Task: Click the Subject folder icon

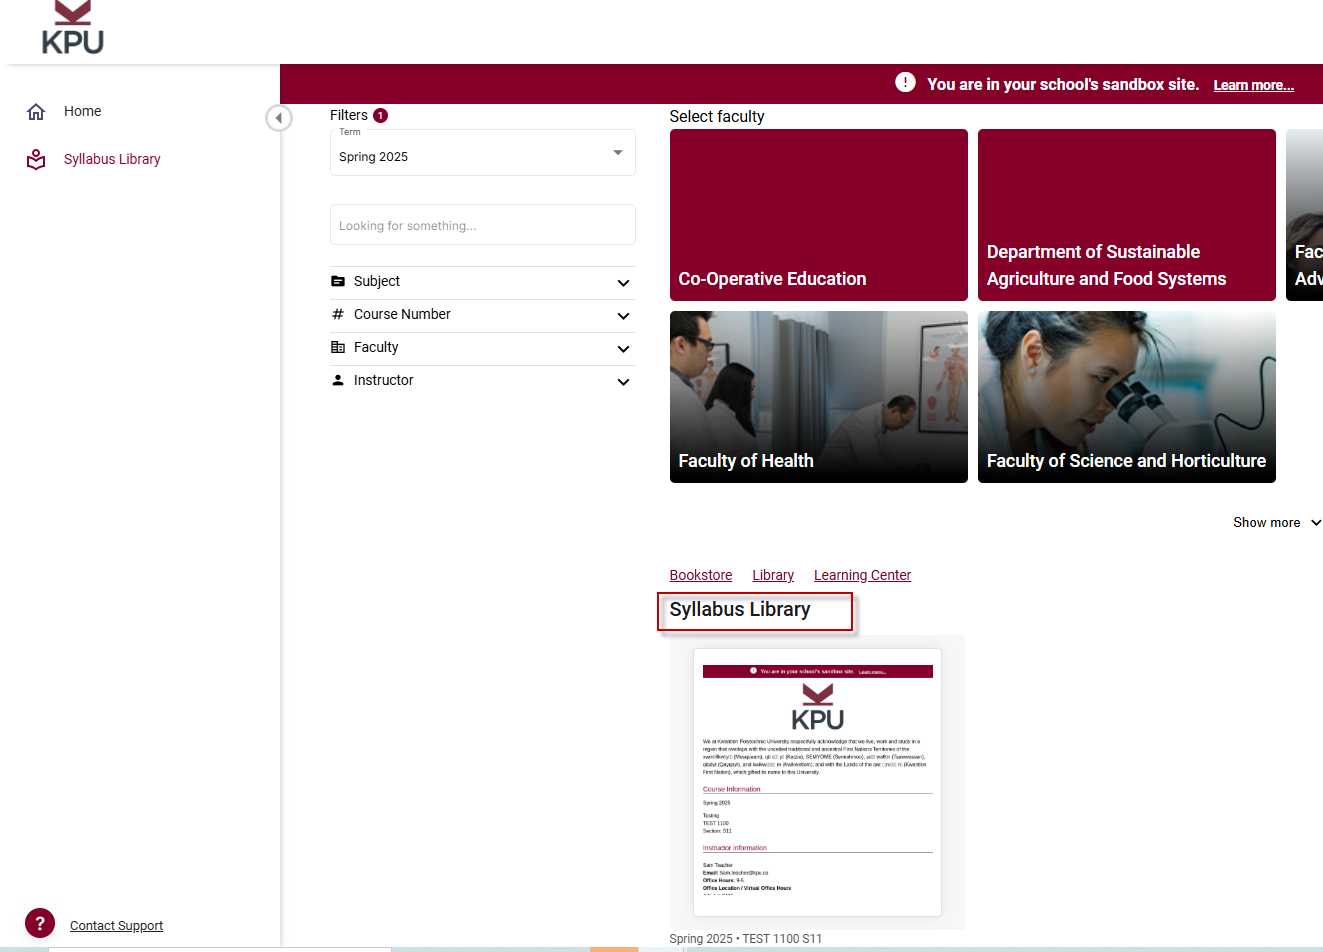Action: 338,281
